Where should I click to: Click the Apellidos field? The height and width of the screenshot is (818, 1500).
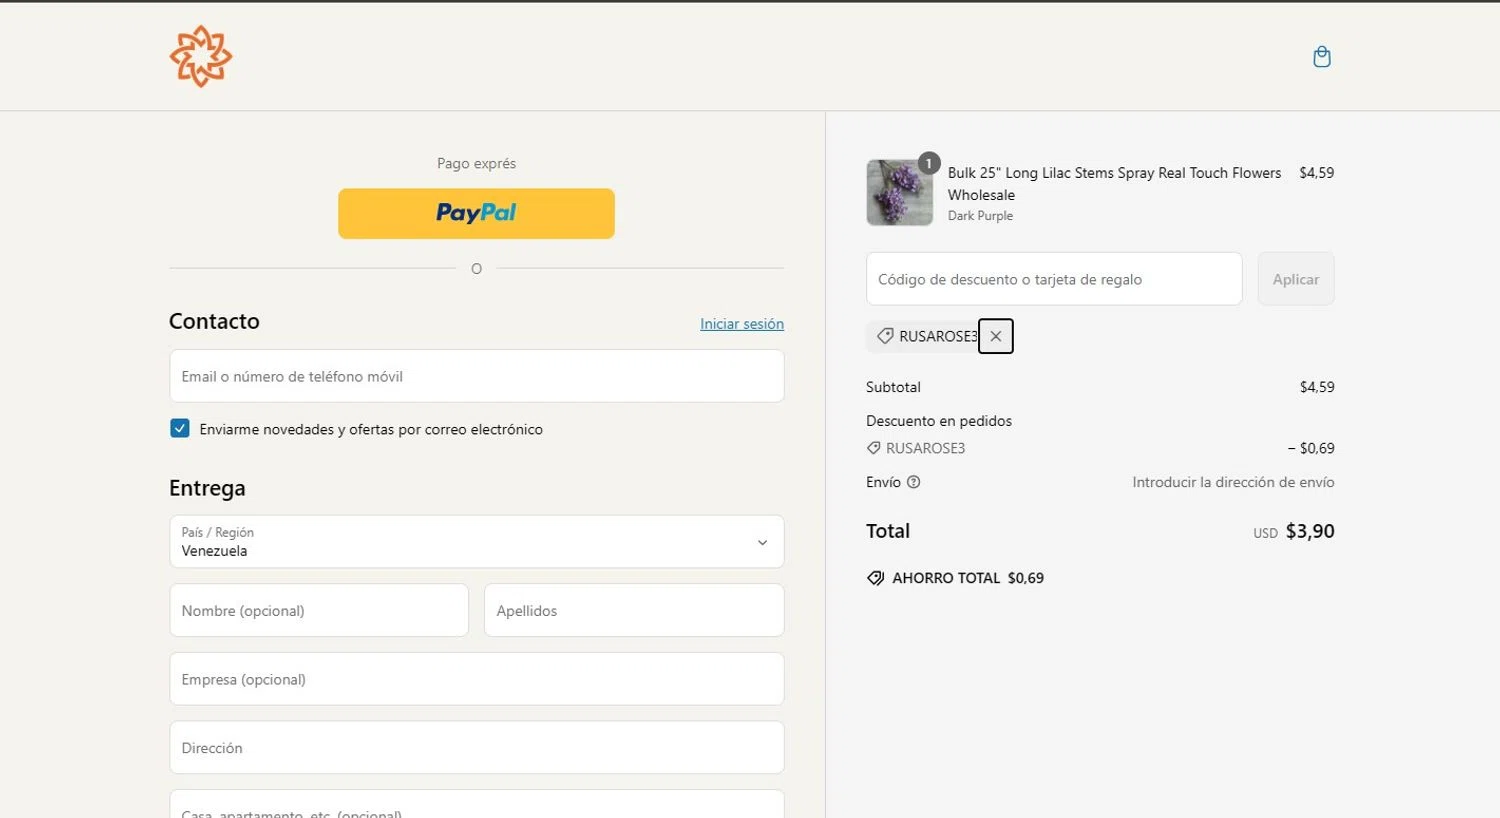[x=634, y=610]
